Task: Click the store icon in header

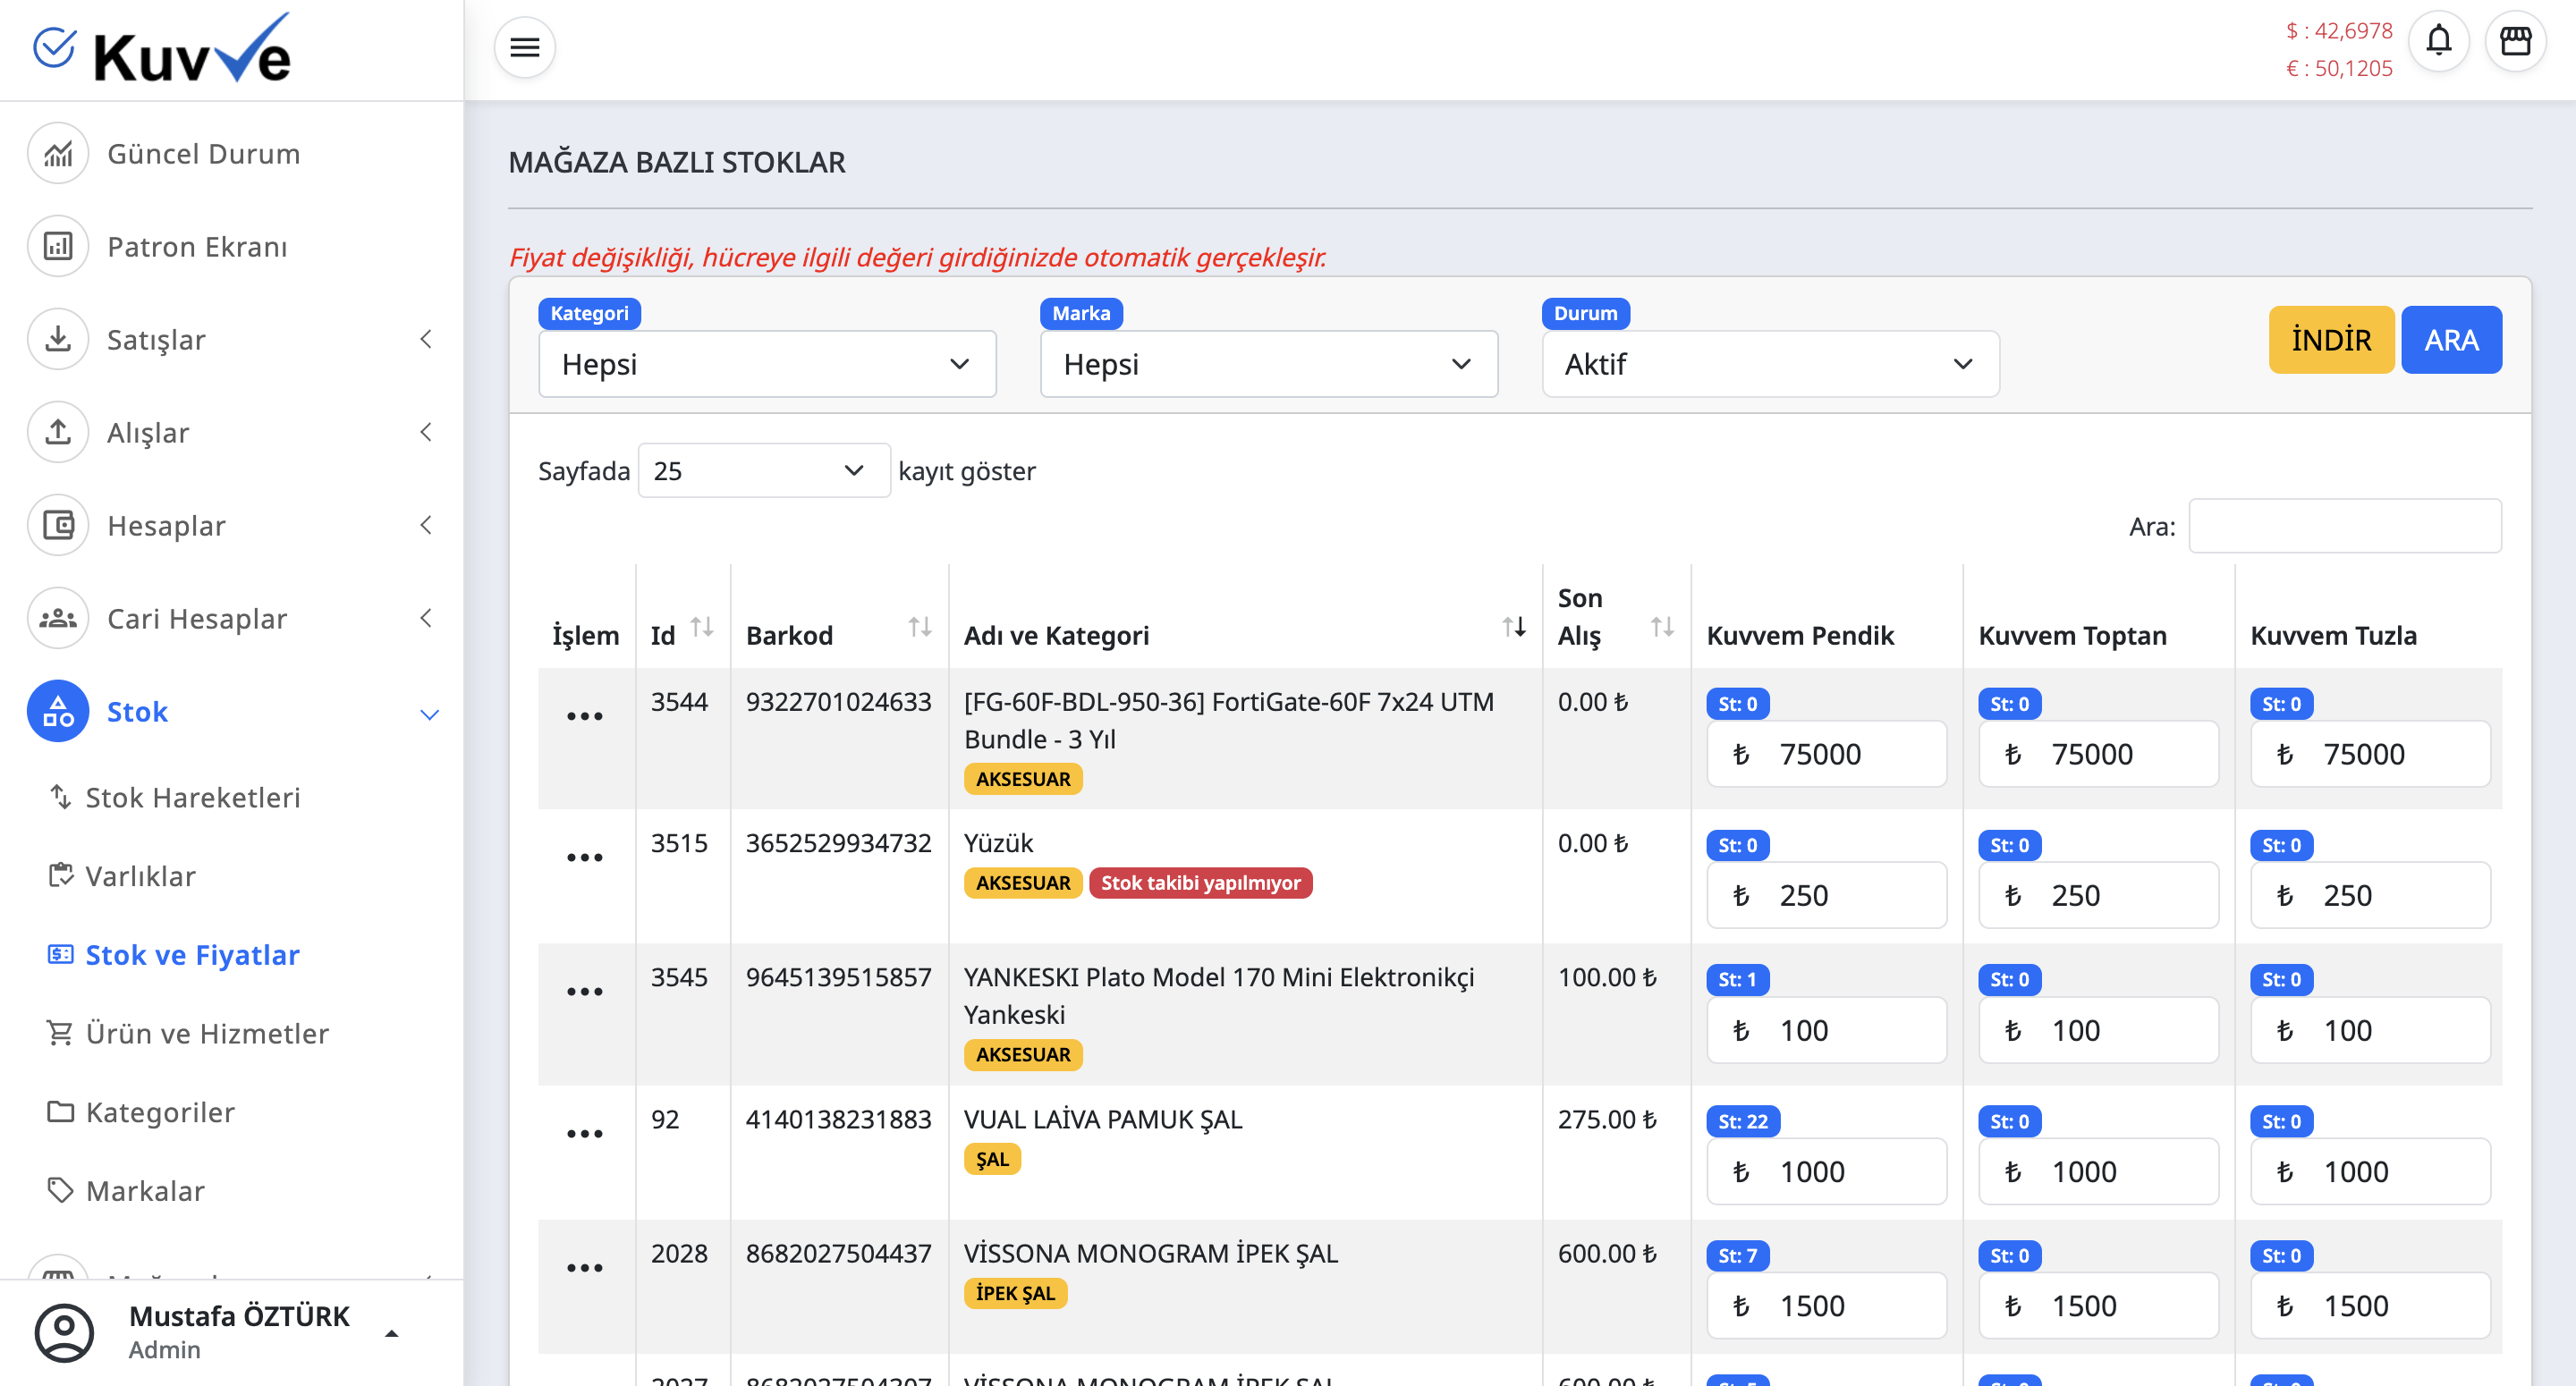Action: pos(2515,41)
